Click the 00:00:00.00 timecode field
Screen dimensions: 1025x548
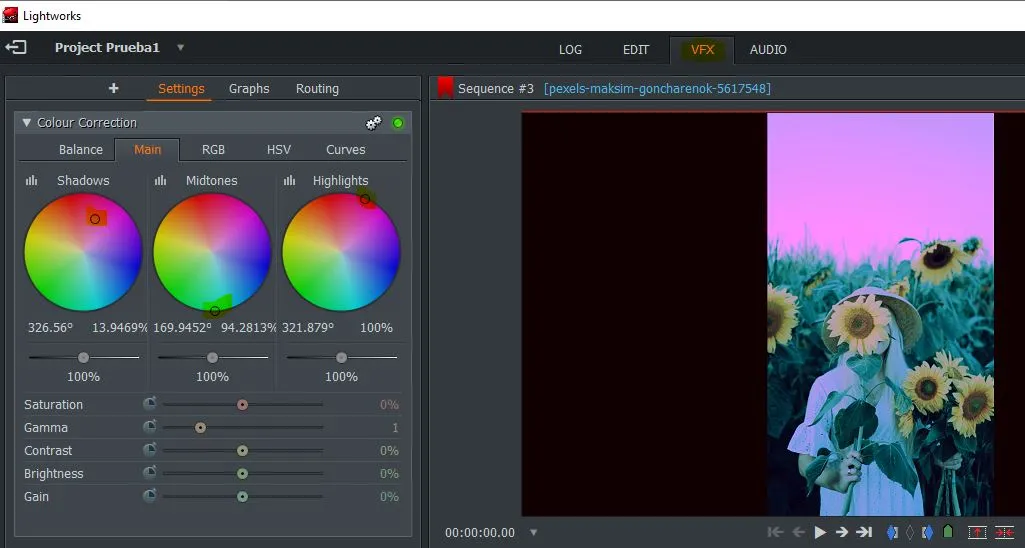click(x=480, y=532)
